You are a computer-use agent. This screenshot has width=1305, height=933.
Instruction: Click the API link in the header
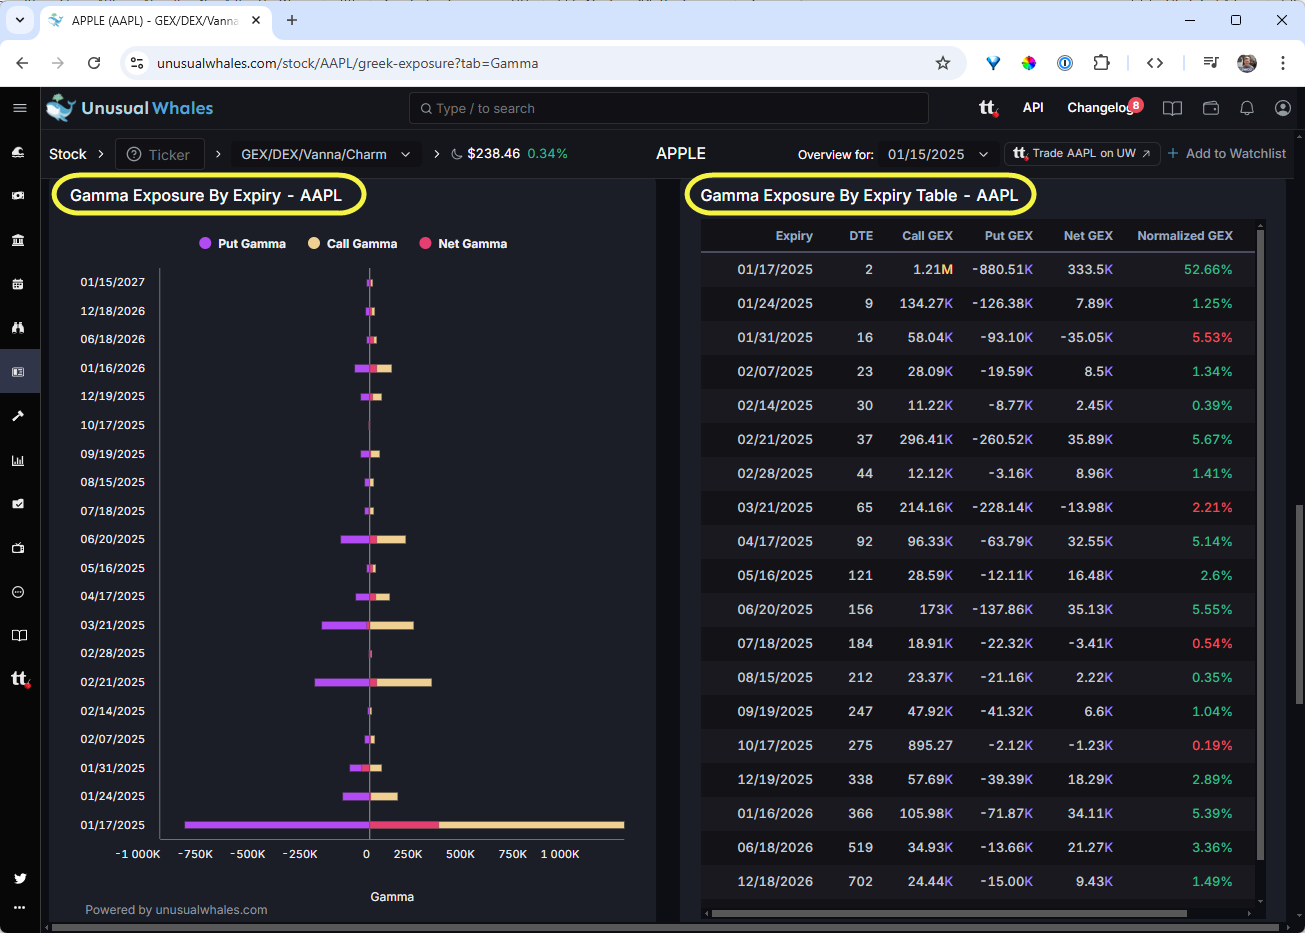(1033, 108)
